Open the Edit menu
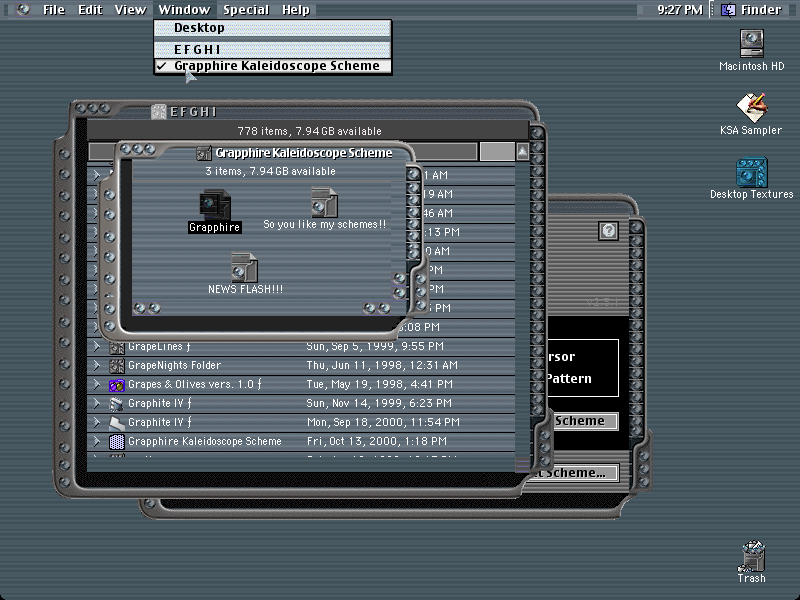 coord(90,10)
